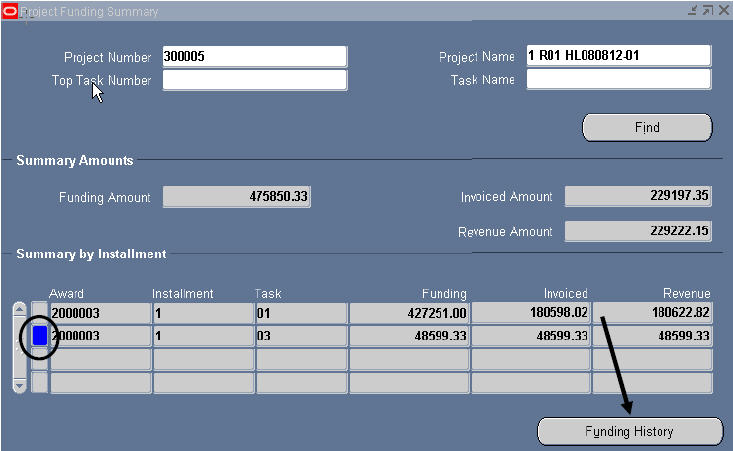The width and height of the screenshot is (733, 451).
Task: Click the Revenue Amount field 229222.15
Action: (x=638, y=231)
